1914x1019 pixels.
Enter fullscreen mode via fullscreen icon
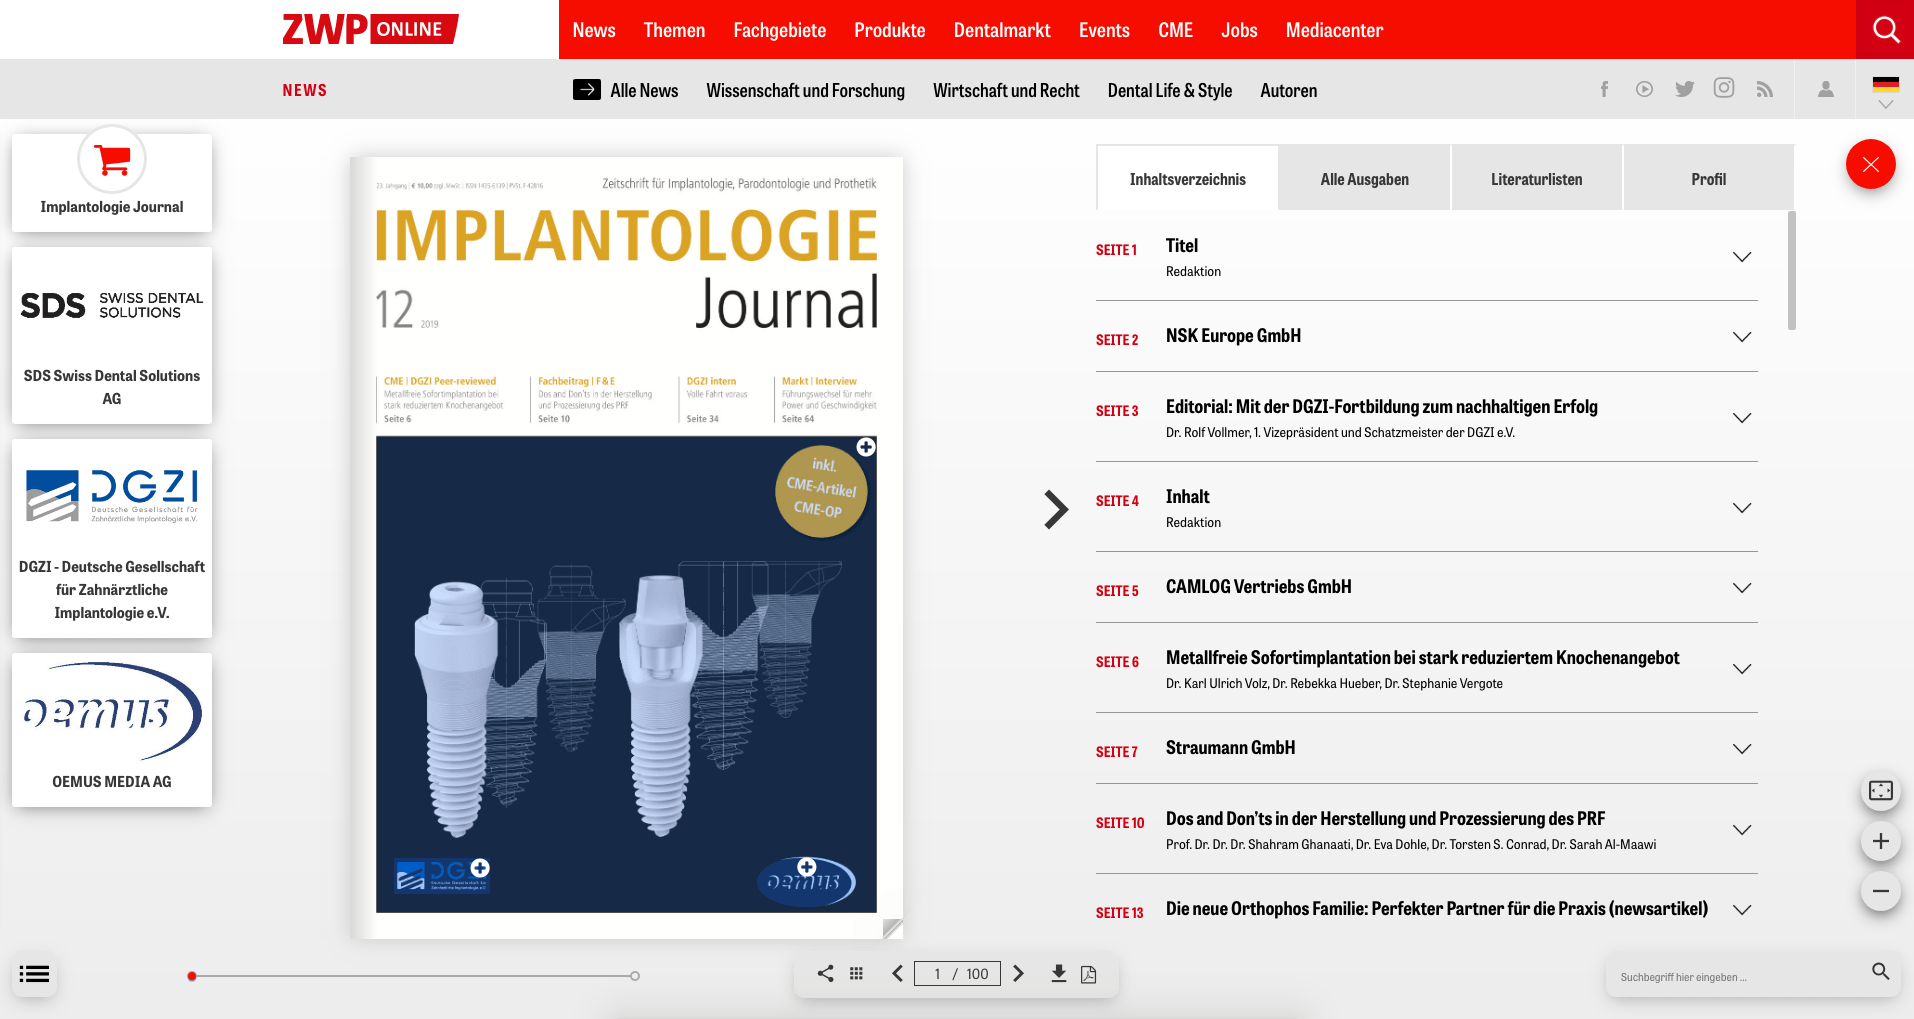(1880, 790)
